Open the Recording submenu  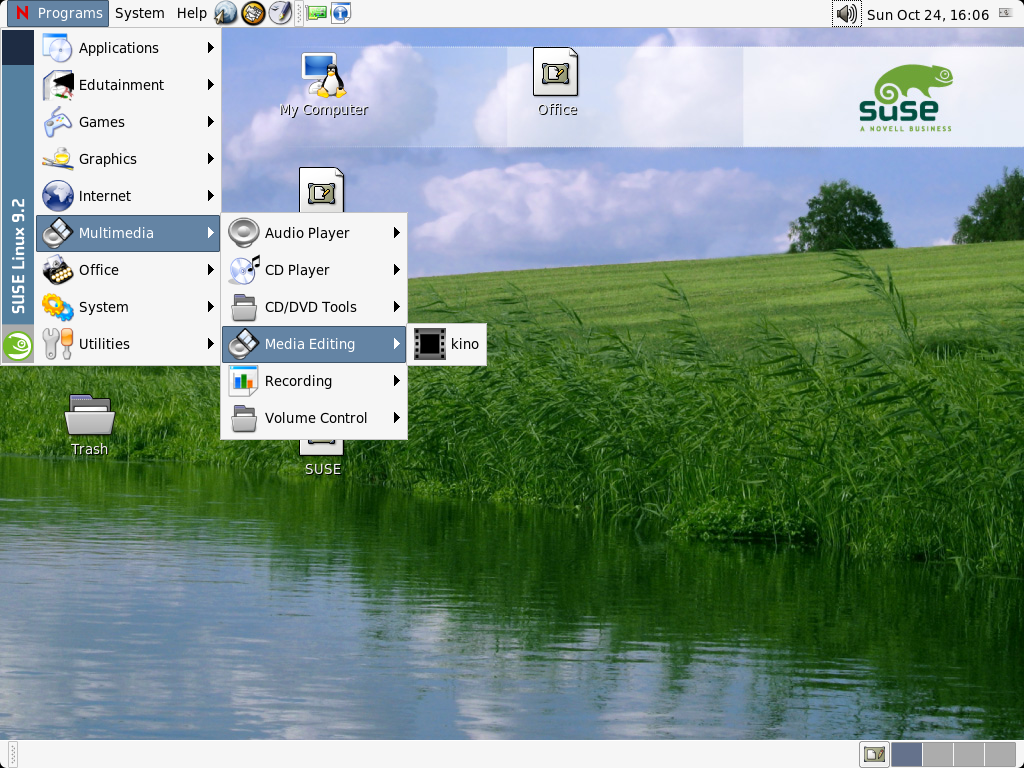(314, 381)
